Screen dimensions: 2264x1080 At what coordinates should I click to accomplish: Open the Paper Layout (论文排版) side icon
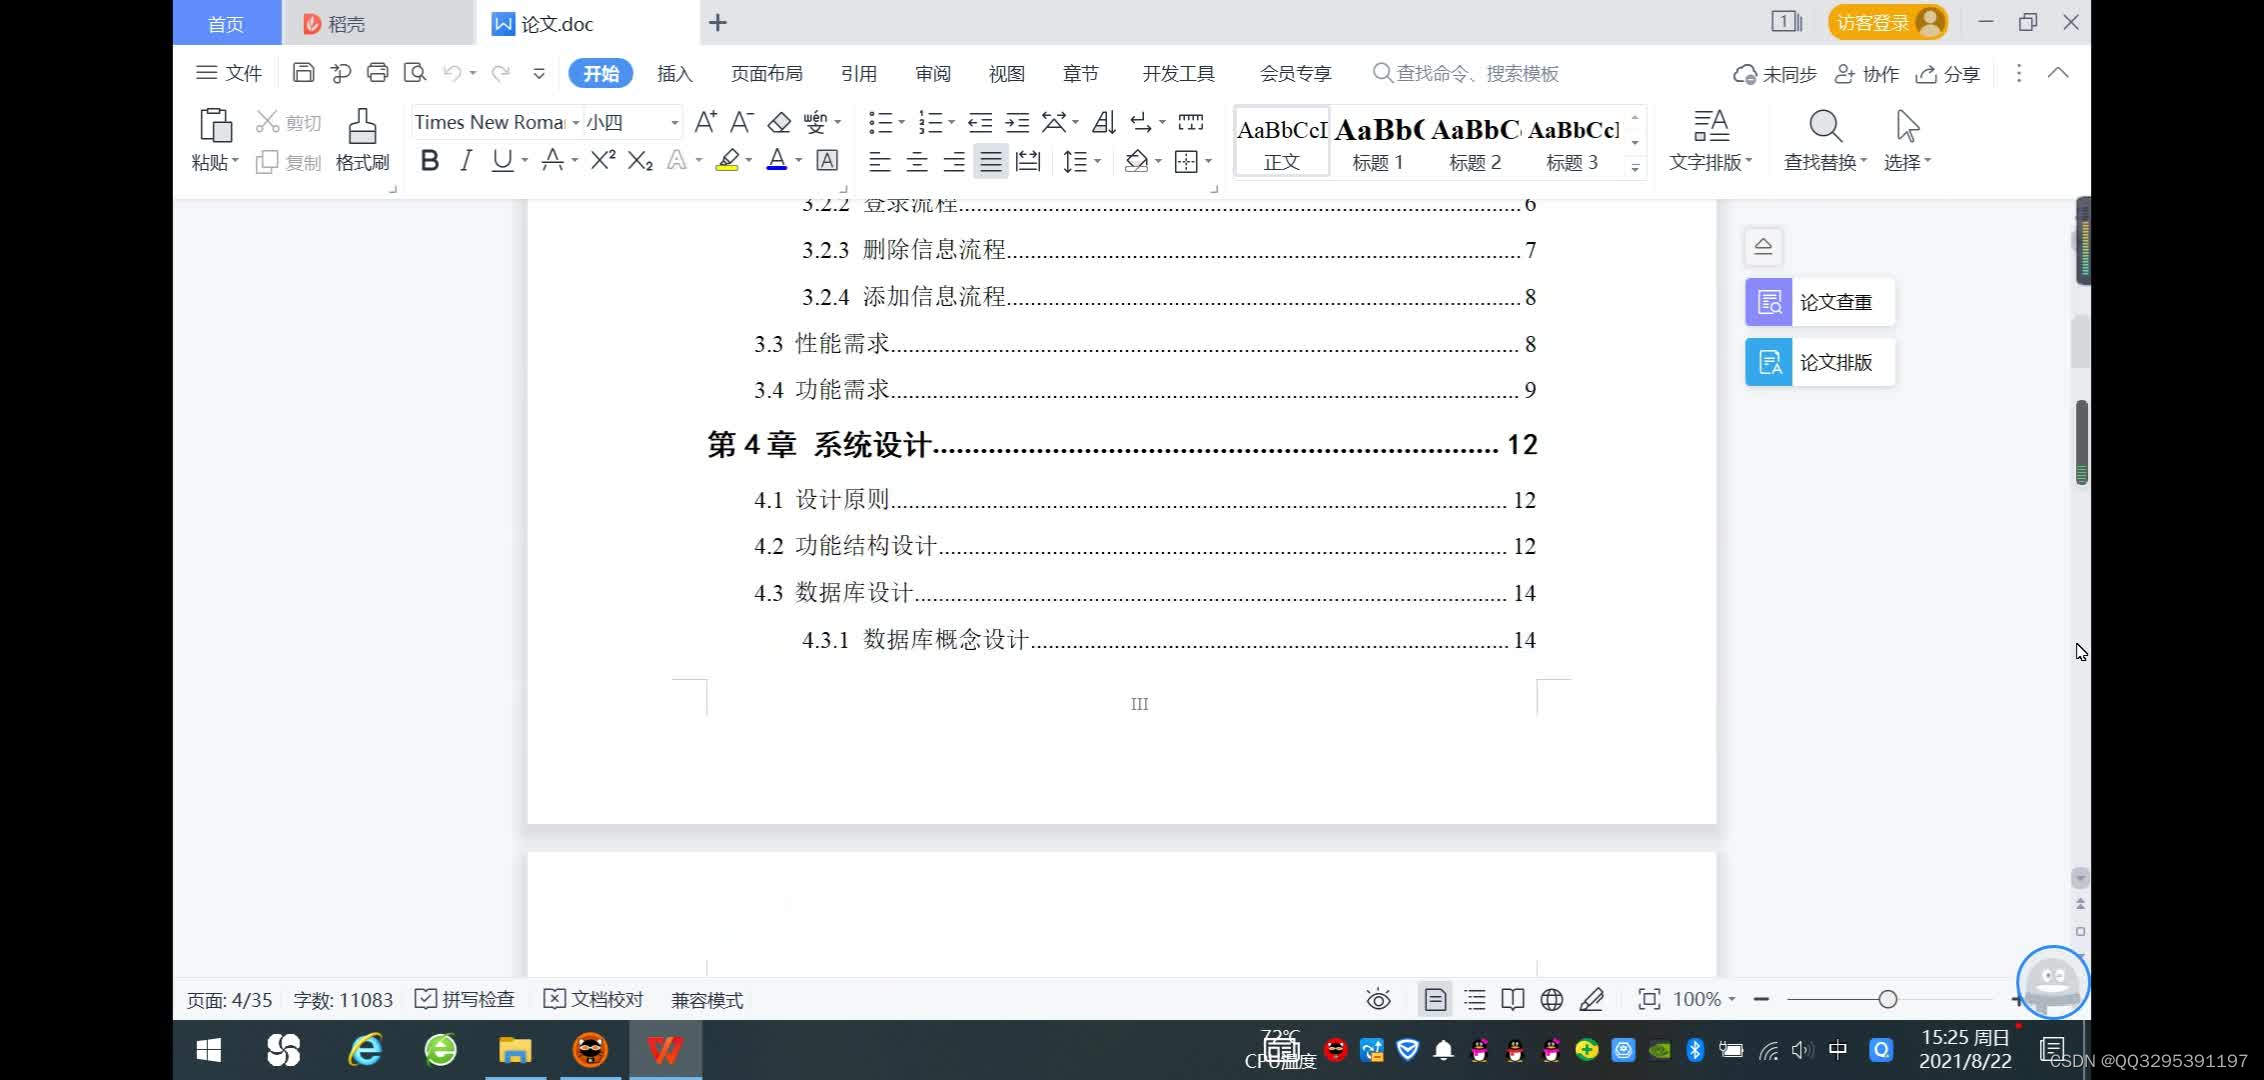(1768, 362)
